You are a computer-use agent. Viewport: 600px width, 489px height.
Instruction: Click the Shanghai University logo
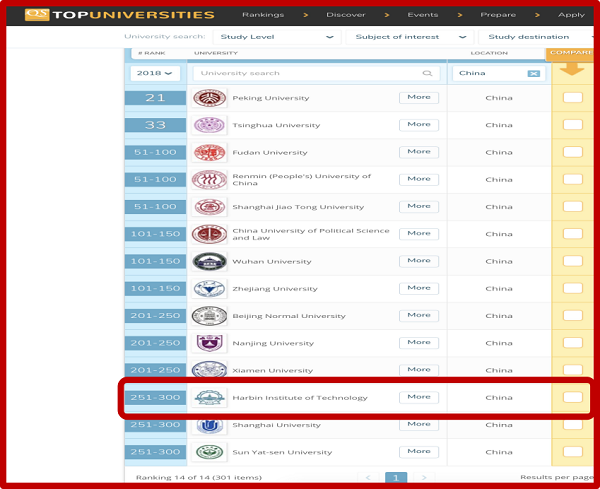pyautogui.click(x=209, y=425)
